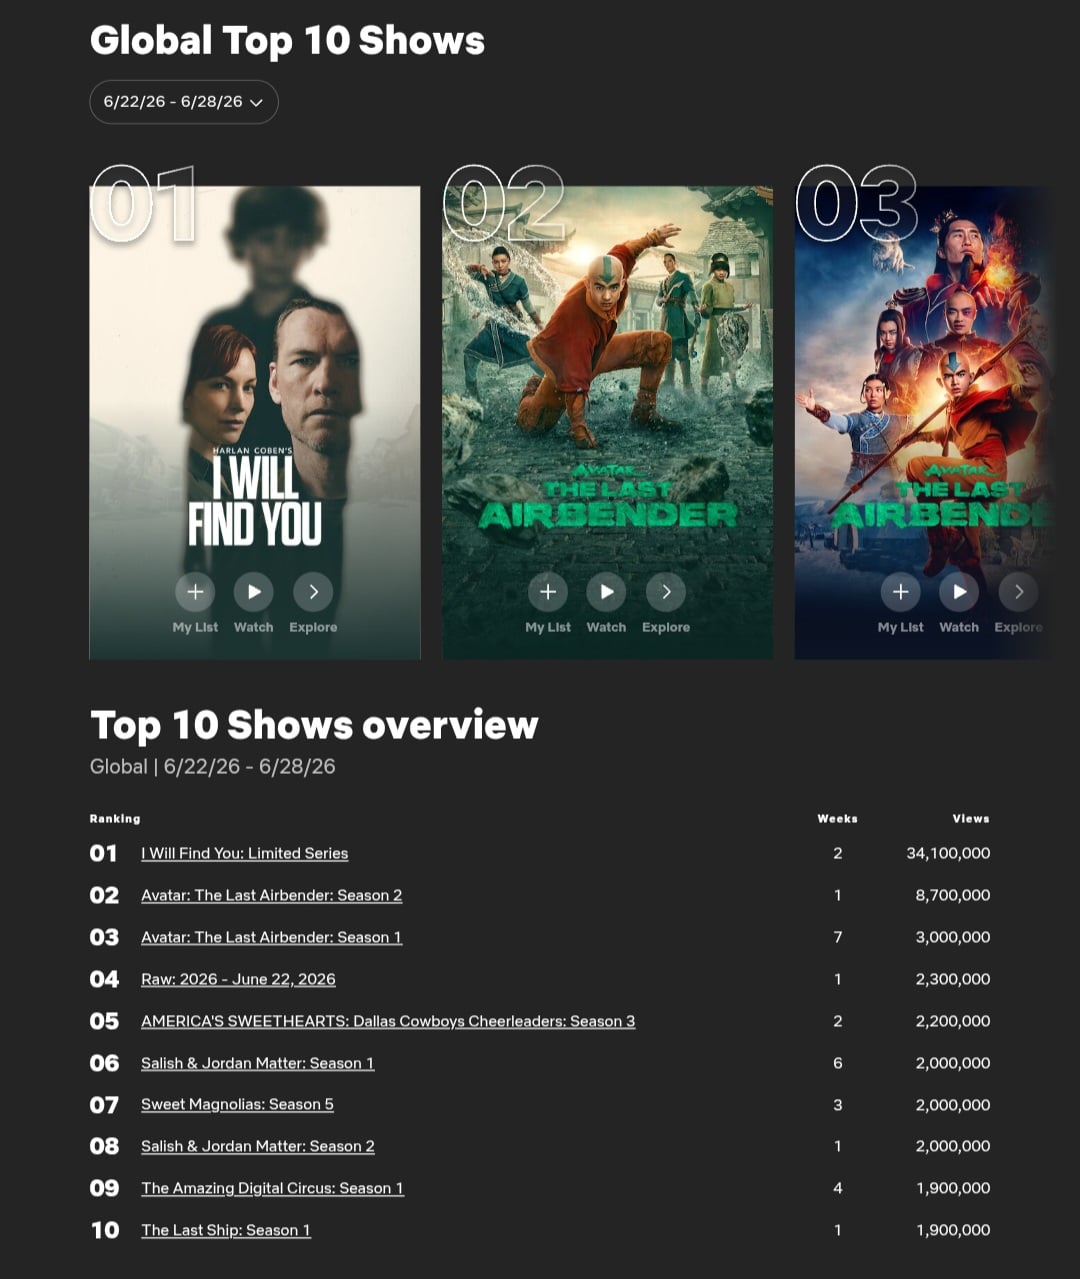Explore rank 03 Avatar poster via arrow icon
The width and height of the screenshot is (1080, 1279).
(x=1018, y=592)
